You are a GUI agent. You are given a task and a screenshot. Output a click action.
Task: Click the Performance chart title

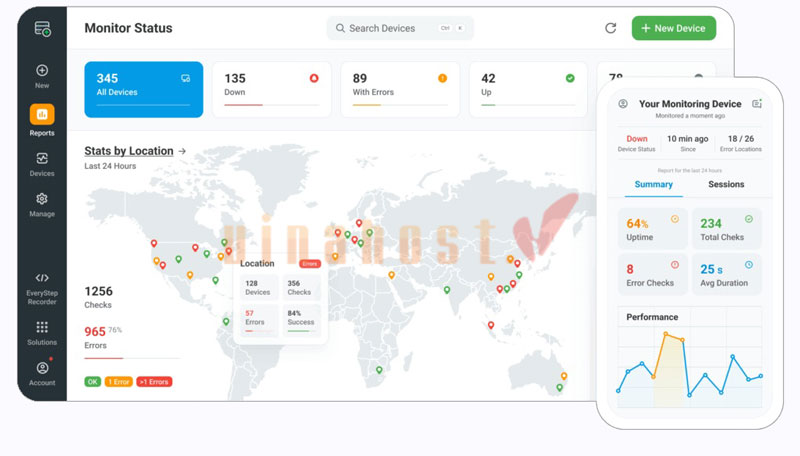tap(652, 317)
